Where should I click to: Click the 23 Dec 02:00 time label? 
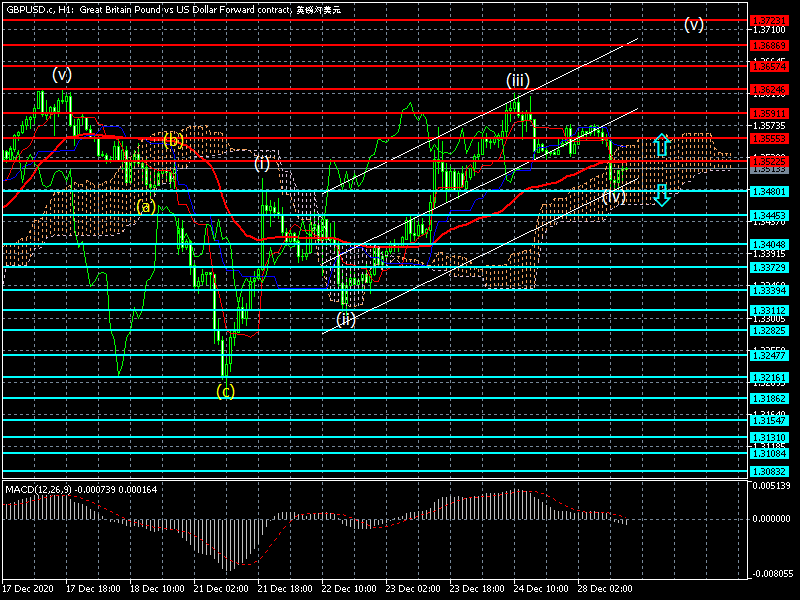pos(413,588)
